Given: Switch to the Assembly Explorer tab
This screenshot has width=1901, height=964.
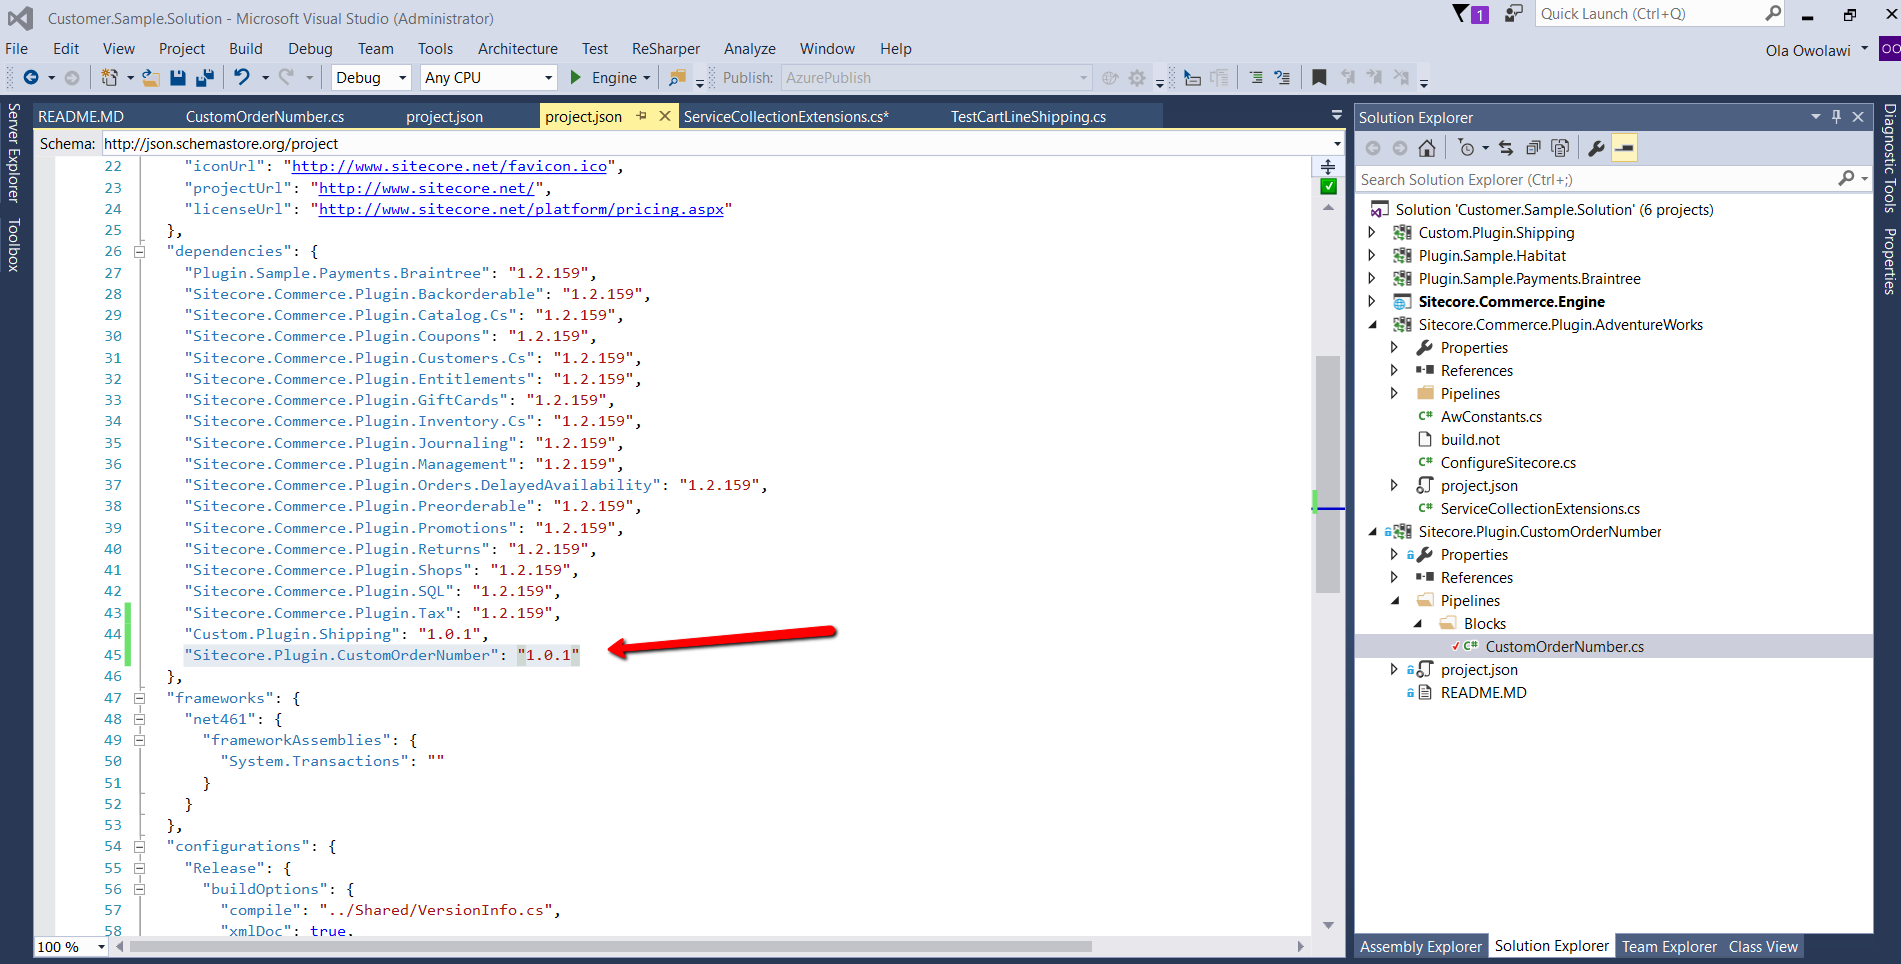Looking at the screenshot, I should coord(1421,946).
